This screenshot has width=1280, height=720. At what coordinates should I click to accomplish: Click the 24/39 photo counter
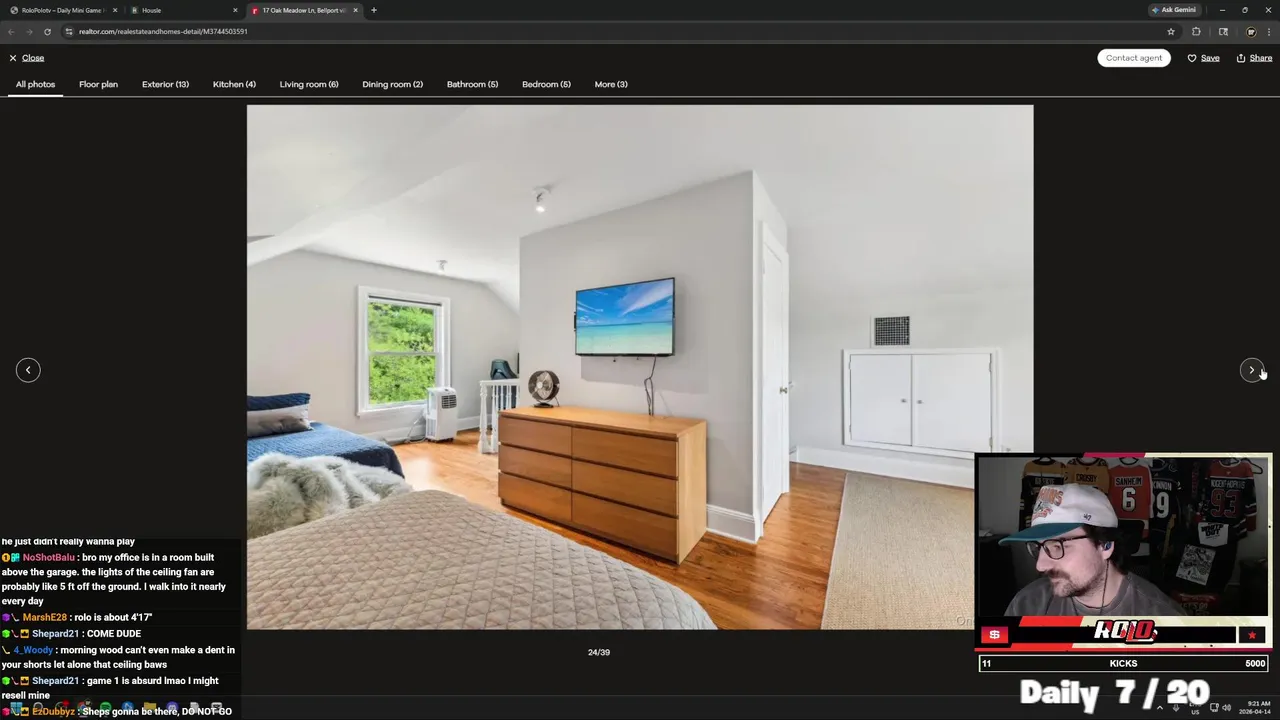click(x=599, y=652)
